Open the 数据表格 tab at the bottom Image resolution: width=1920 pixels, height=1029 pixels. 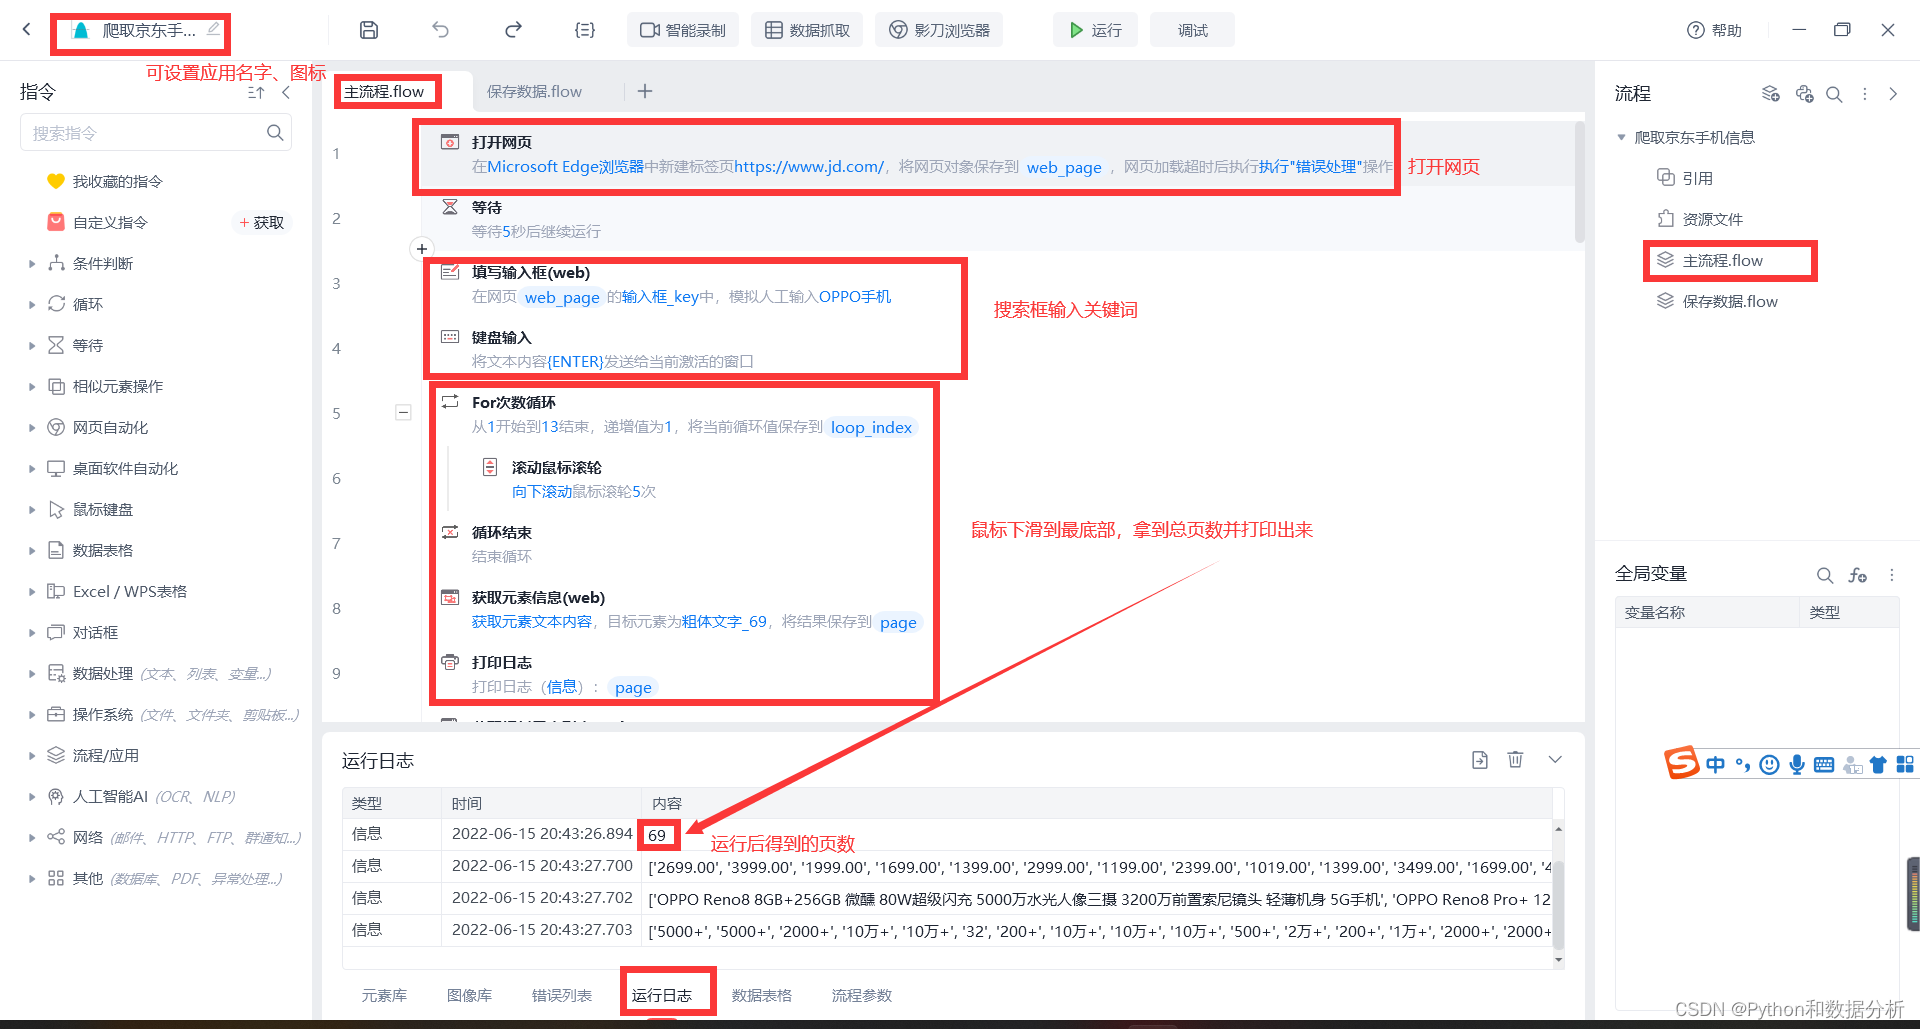761,995
